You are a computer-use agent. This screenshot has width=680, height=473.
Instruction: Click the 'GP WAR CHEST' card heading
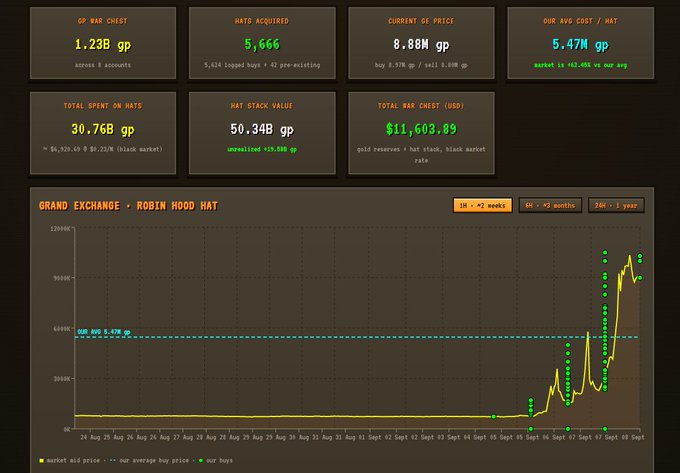tap(103, 21)
